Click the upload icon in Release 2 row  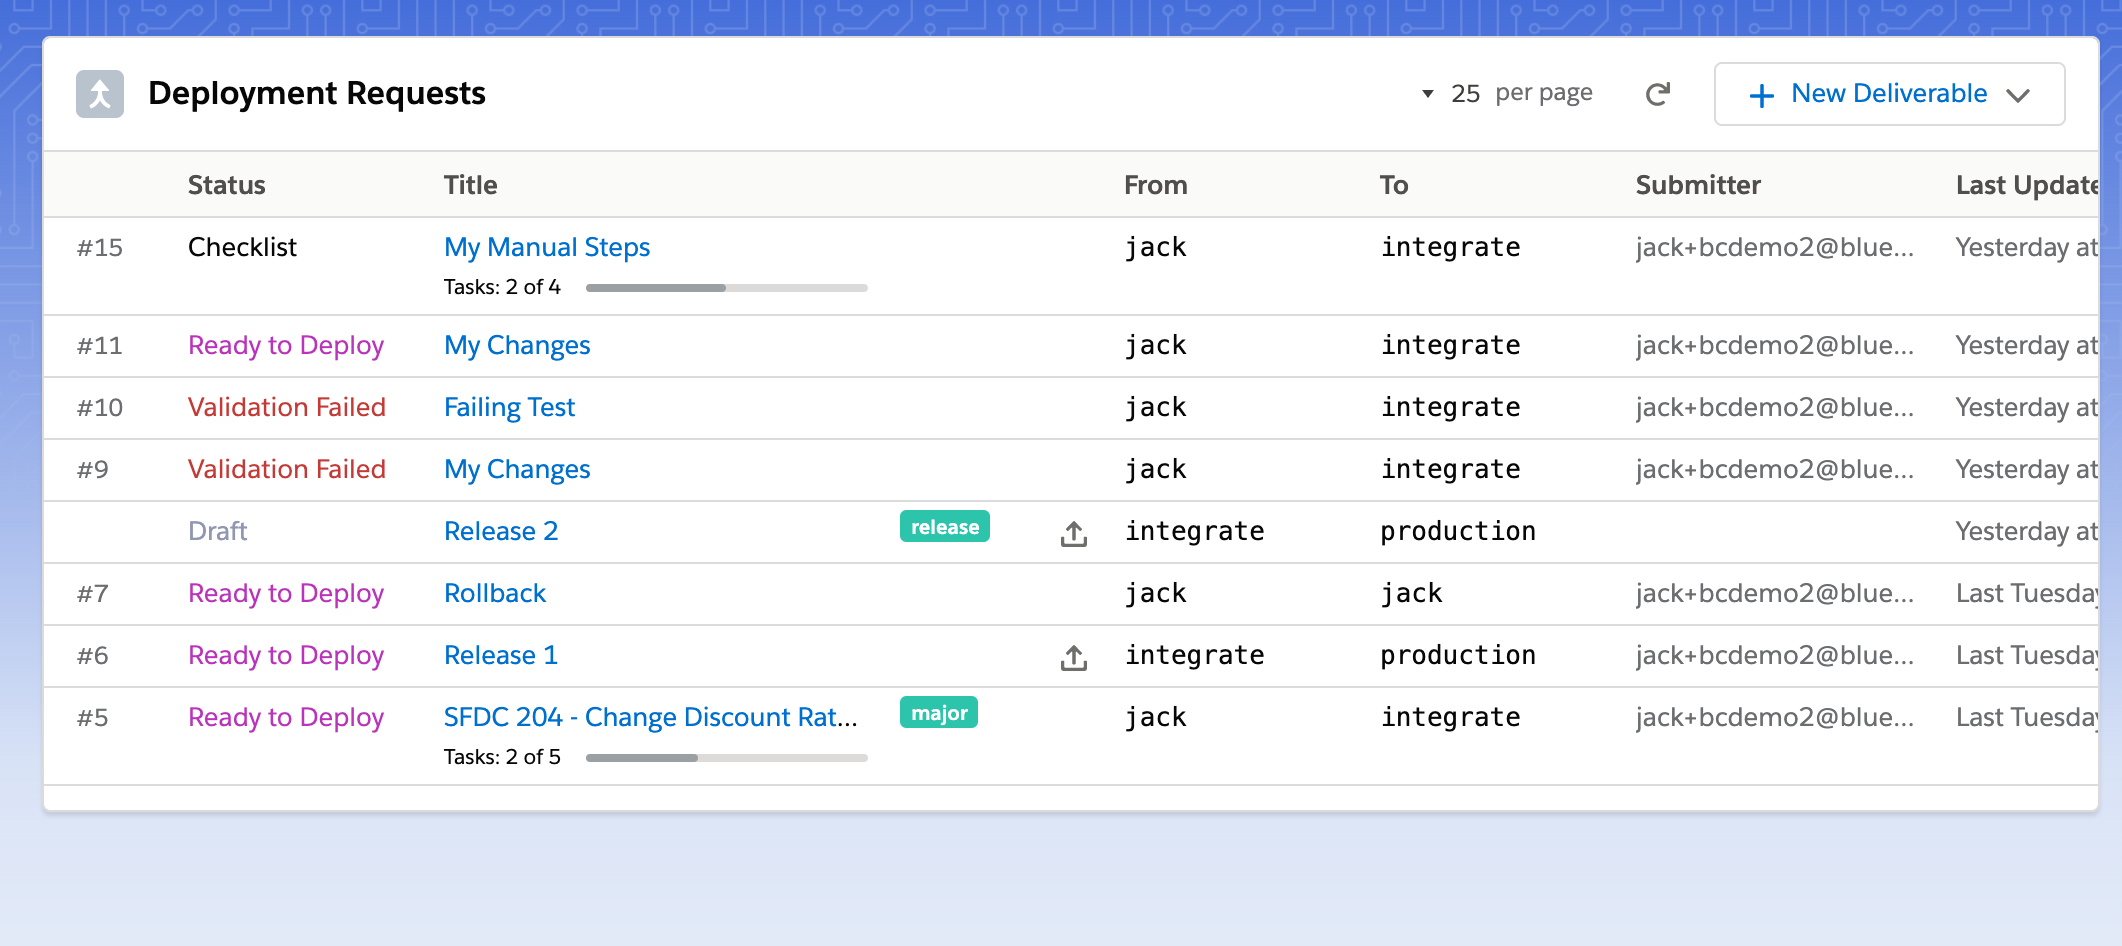pyautogui.click(x=1074, y=534)
